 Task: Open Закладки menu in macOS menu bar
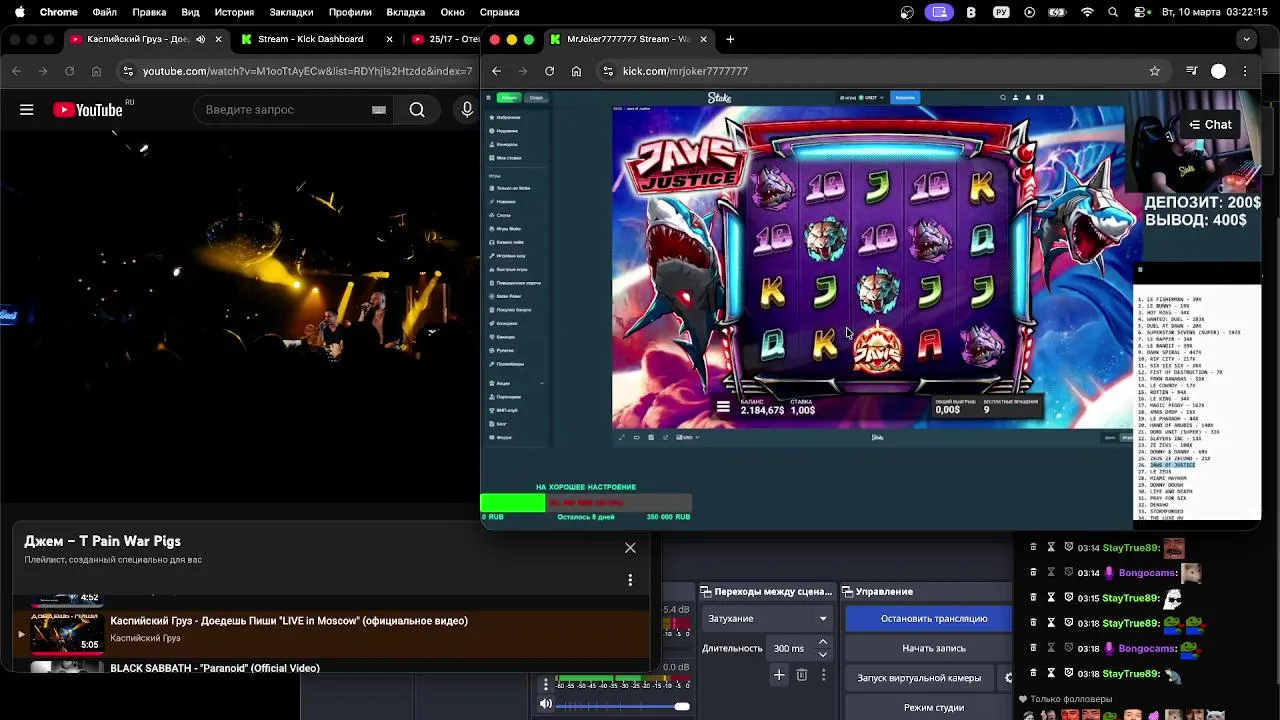pos(291,12)
